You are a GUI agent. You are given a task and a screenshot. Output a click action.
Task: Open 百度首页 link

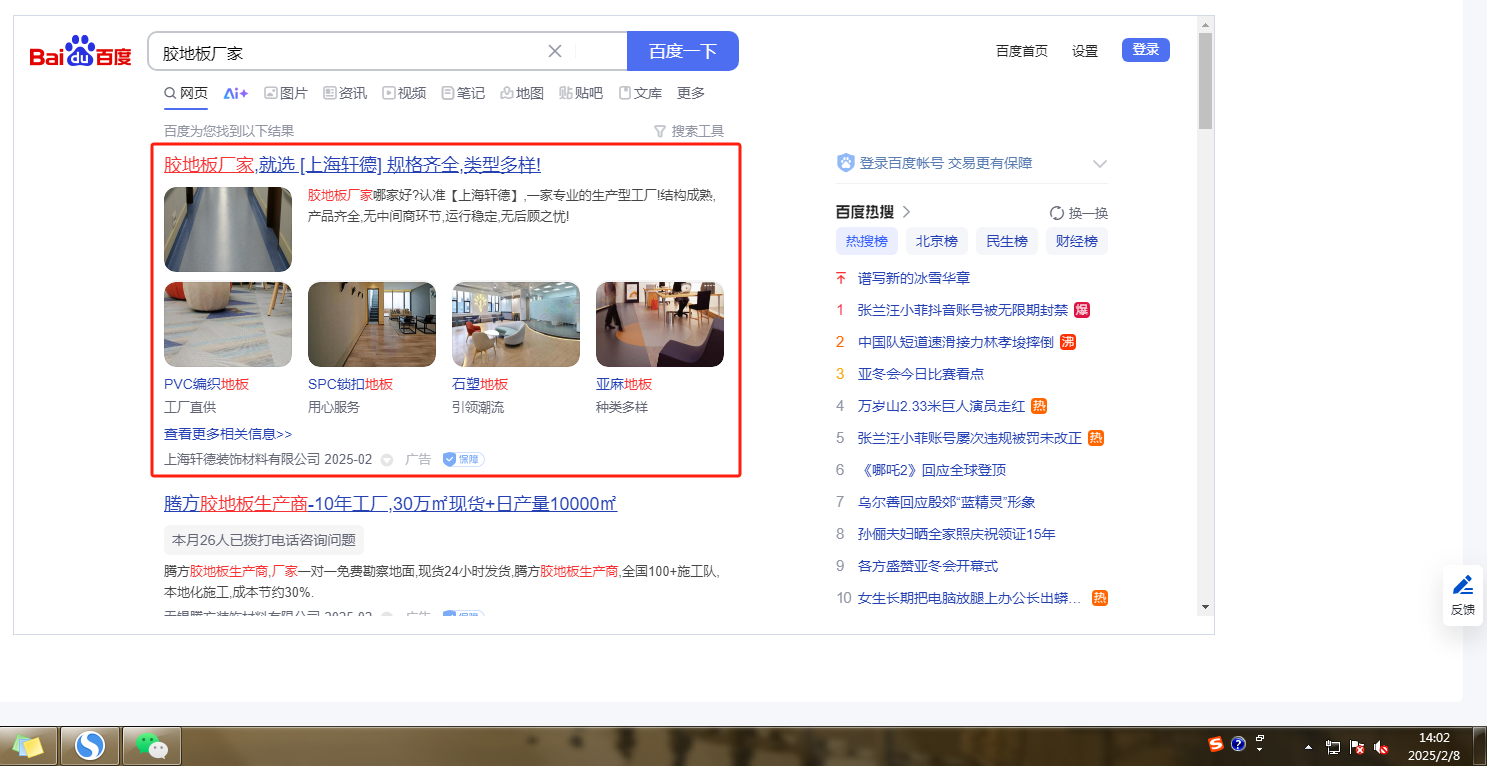coord(1022,51)
